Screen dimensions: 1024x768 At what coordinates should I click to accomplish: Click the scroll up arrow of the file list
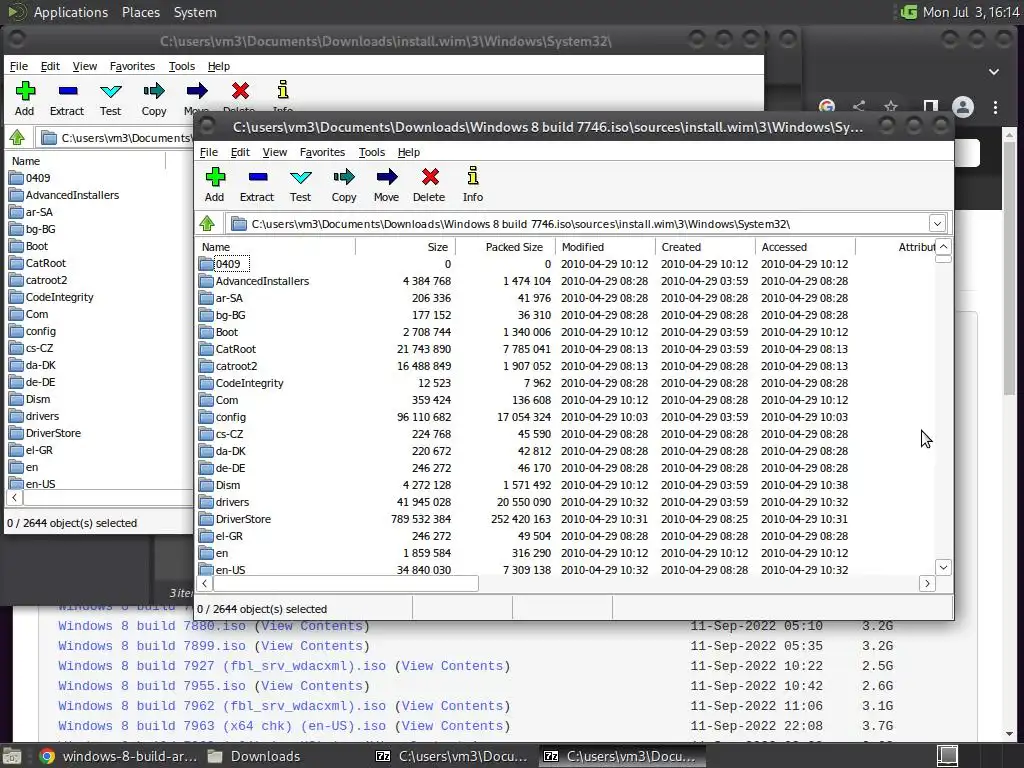click(x=944, y=246)
